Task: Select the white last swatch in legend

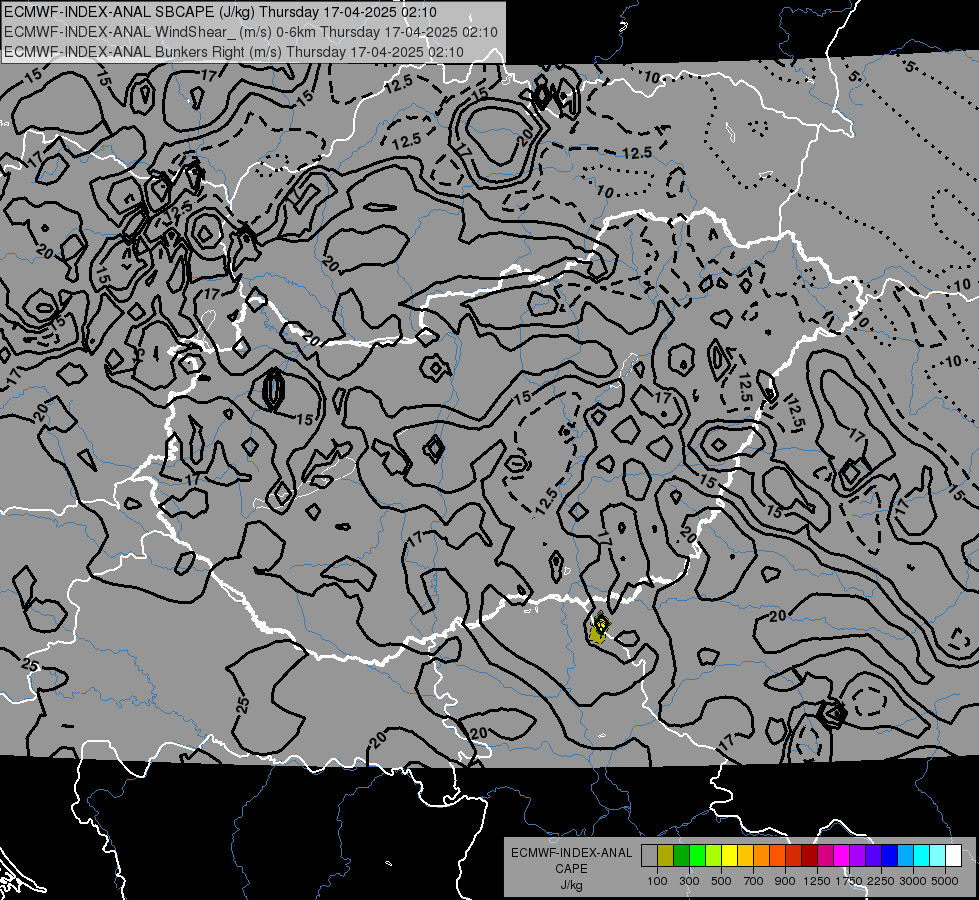Action: click(953, 856)
